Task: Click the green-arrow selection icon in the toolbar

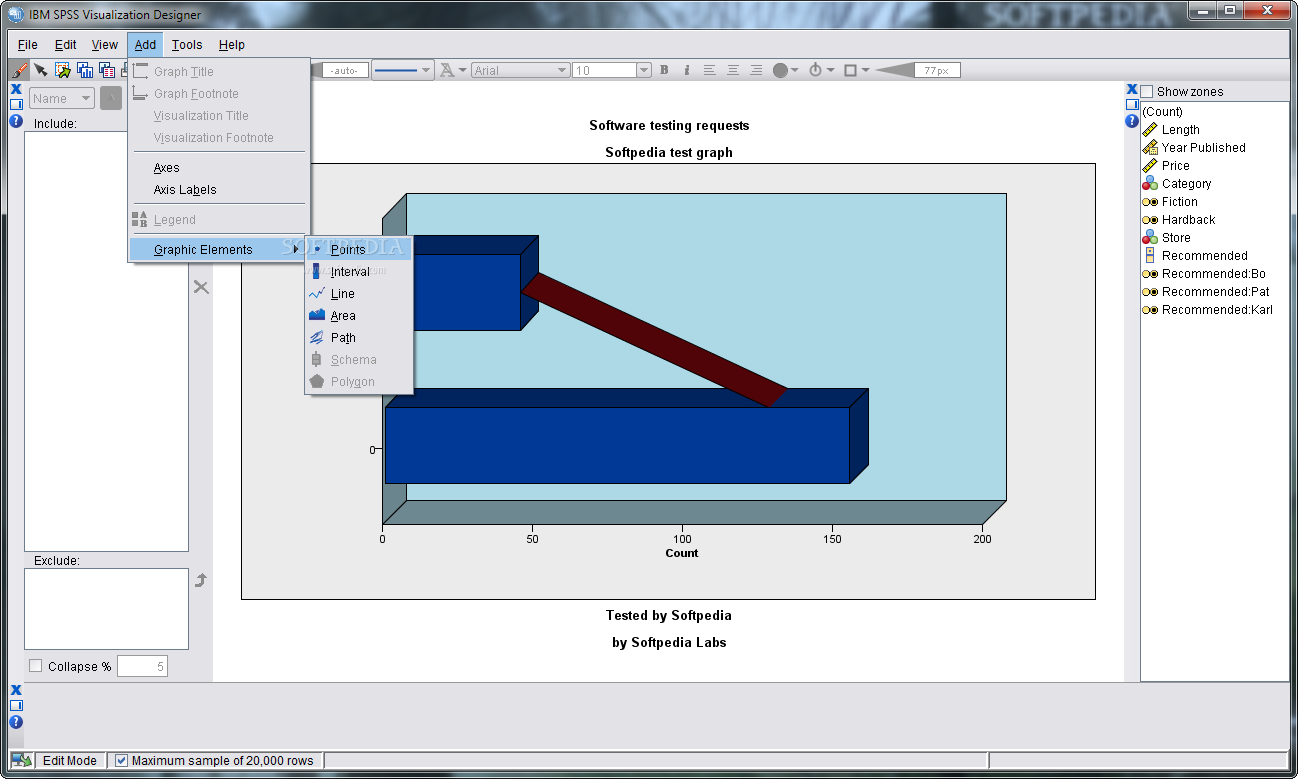Action: point(63,70)
